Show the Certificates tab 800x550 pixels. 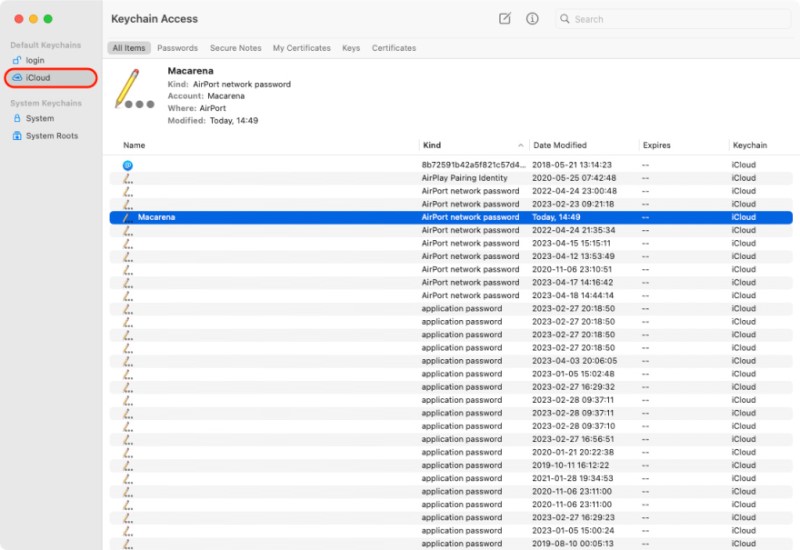pos(393,48)
